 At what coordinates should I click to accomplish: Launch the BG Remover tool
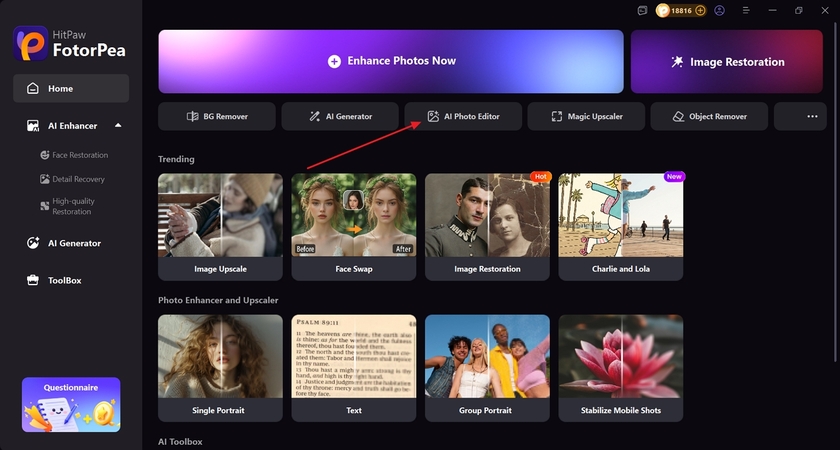216,116
